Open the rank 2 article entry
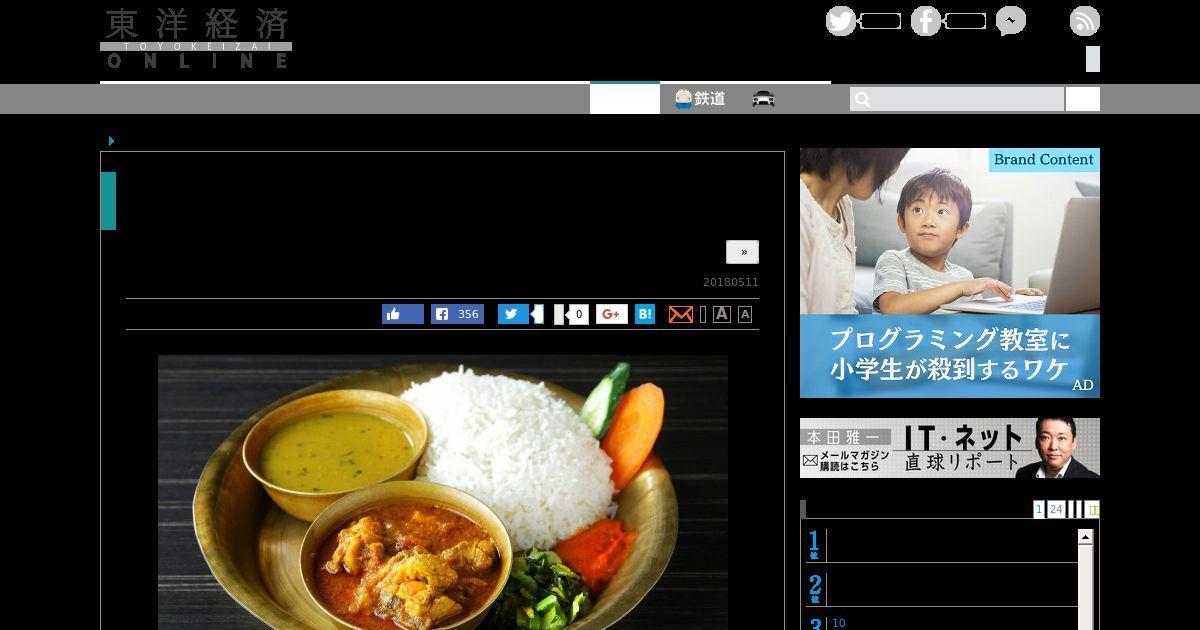The width and height of the screenshot is (1200, 630). tap(940, 588)
